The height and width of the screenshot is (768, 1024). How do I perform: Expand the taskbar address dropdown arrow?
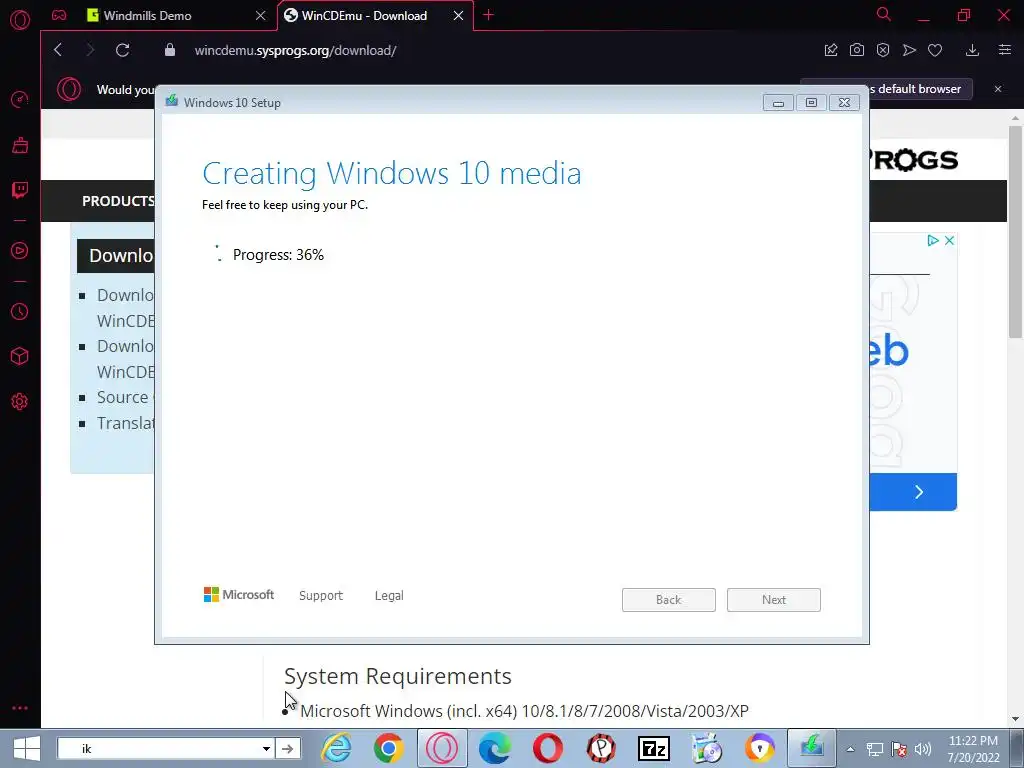pyautogui.click(x=266, y=748)
